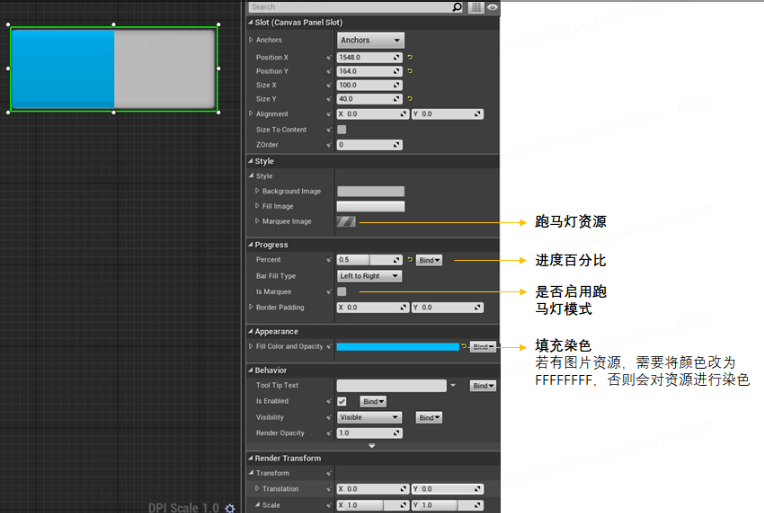The height and width of the screenshot is (513, 764).
Task: Select the progress bar widget in designer canvas
Action: [x=114, y=69]
